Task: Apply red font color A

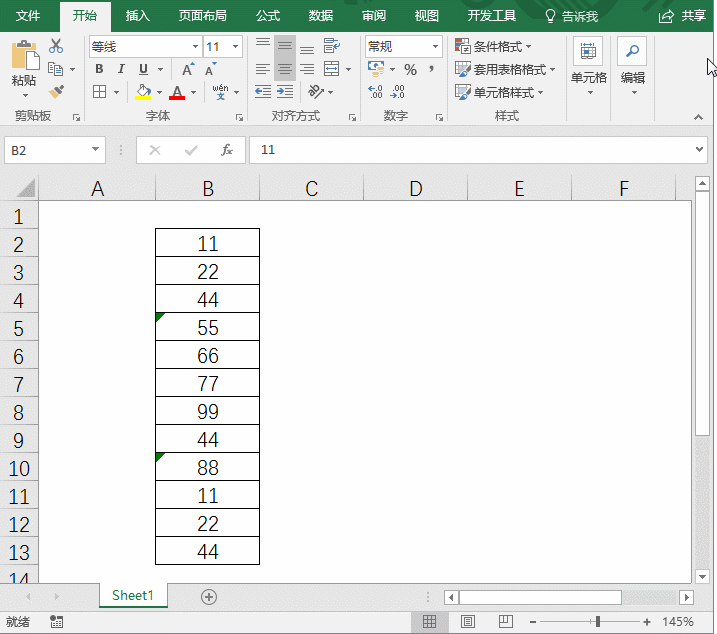Action: pos(177,92)
